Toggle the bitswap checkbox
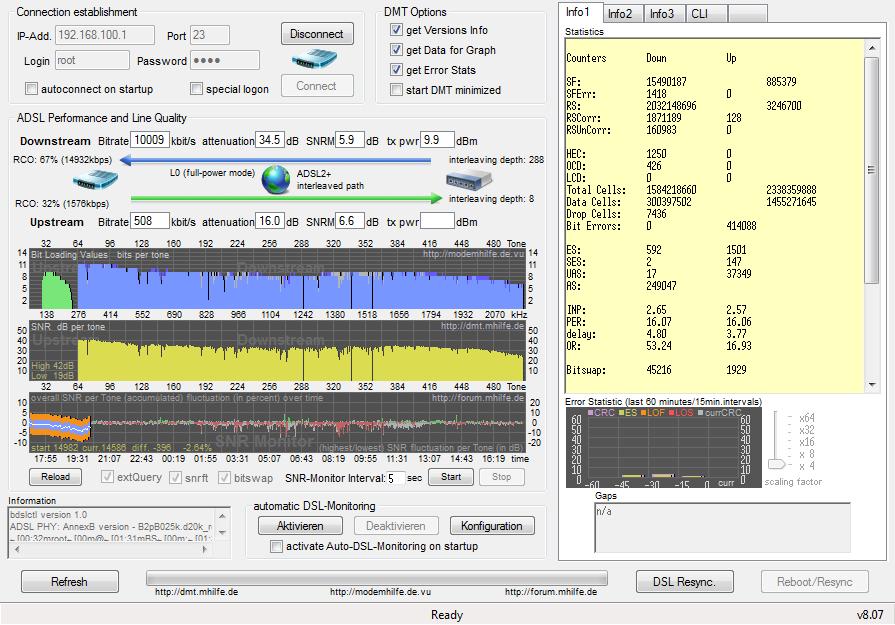 (x=224, y=477)
